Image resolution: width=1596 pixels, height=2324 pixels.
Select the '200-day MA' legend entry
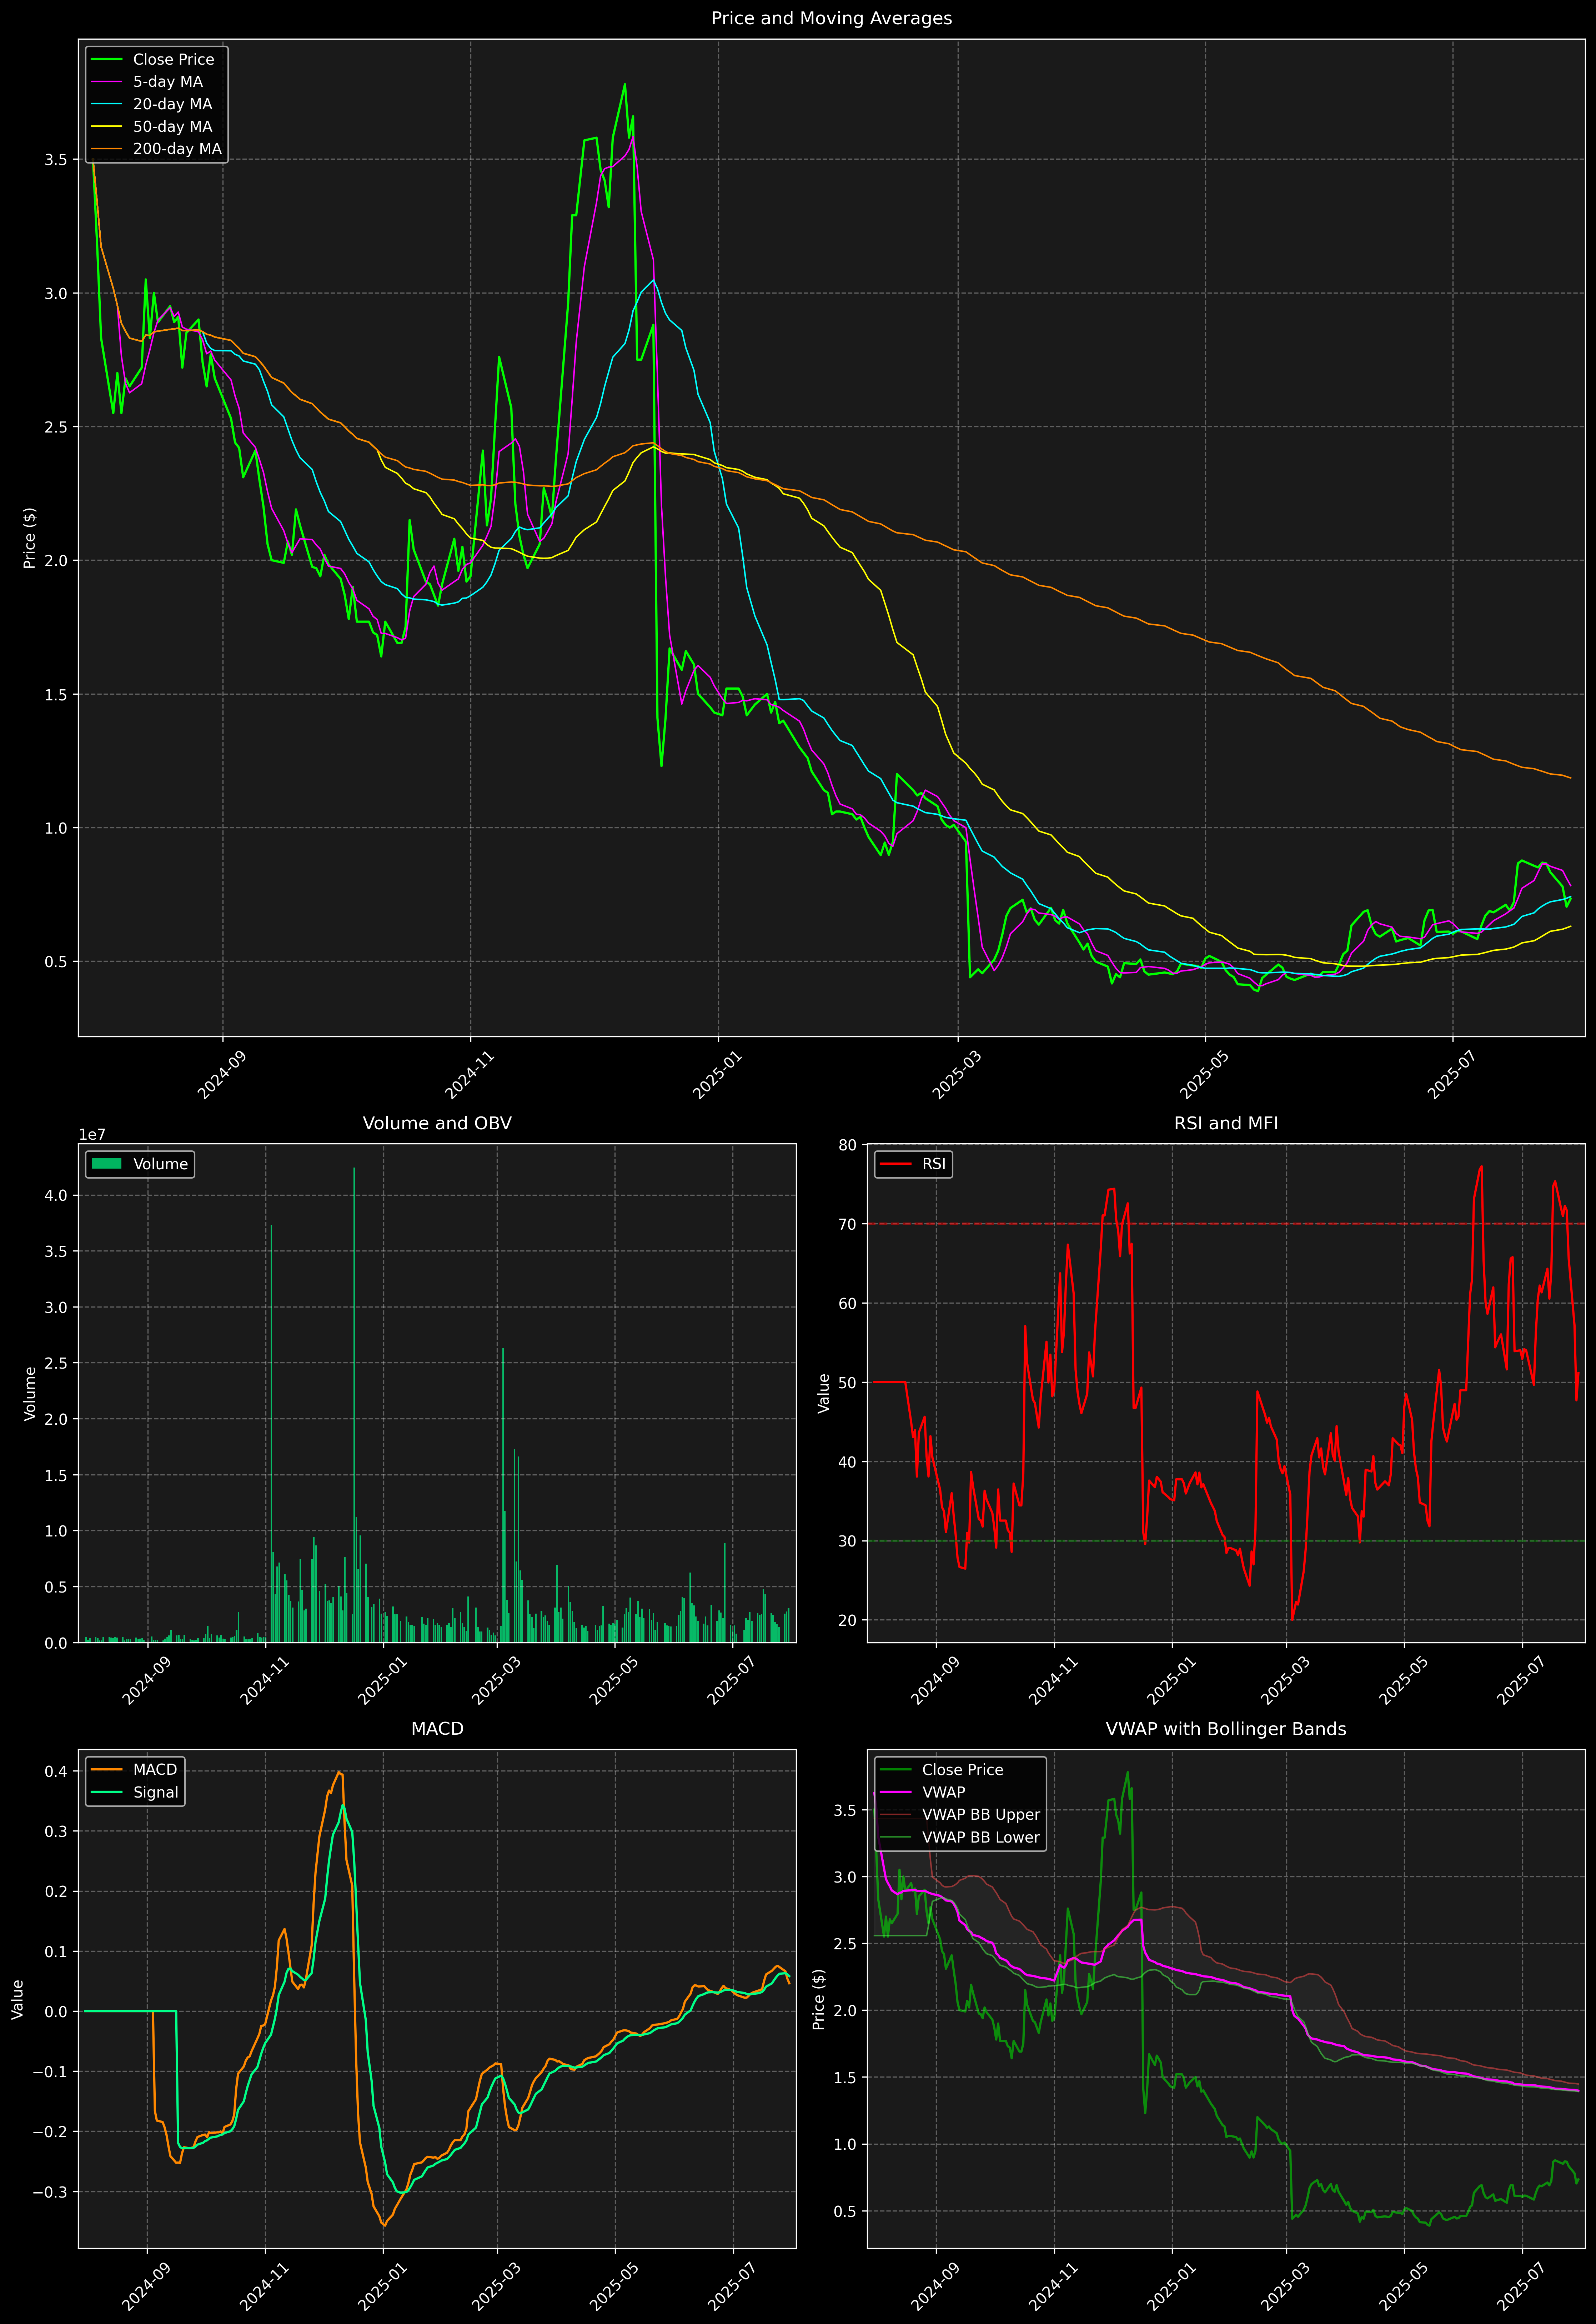pos(177,149)
